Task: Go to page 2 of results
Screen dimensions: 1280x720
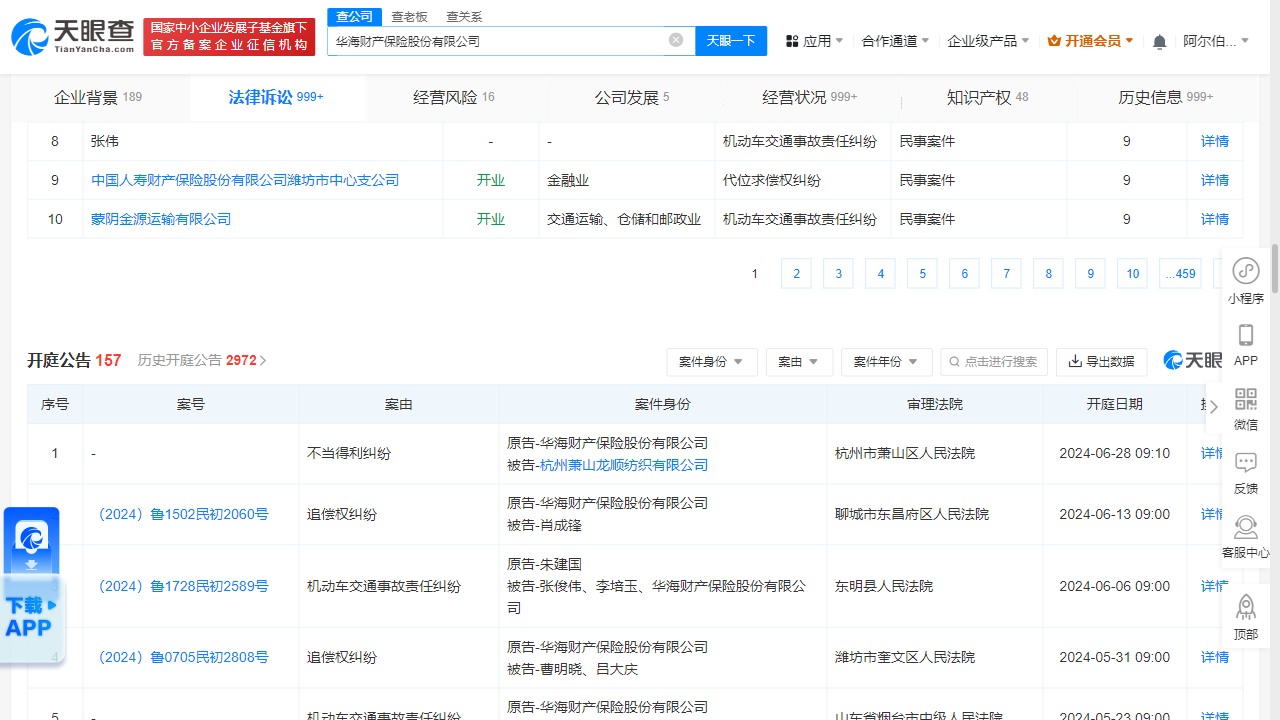Action: point(796,274)
